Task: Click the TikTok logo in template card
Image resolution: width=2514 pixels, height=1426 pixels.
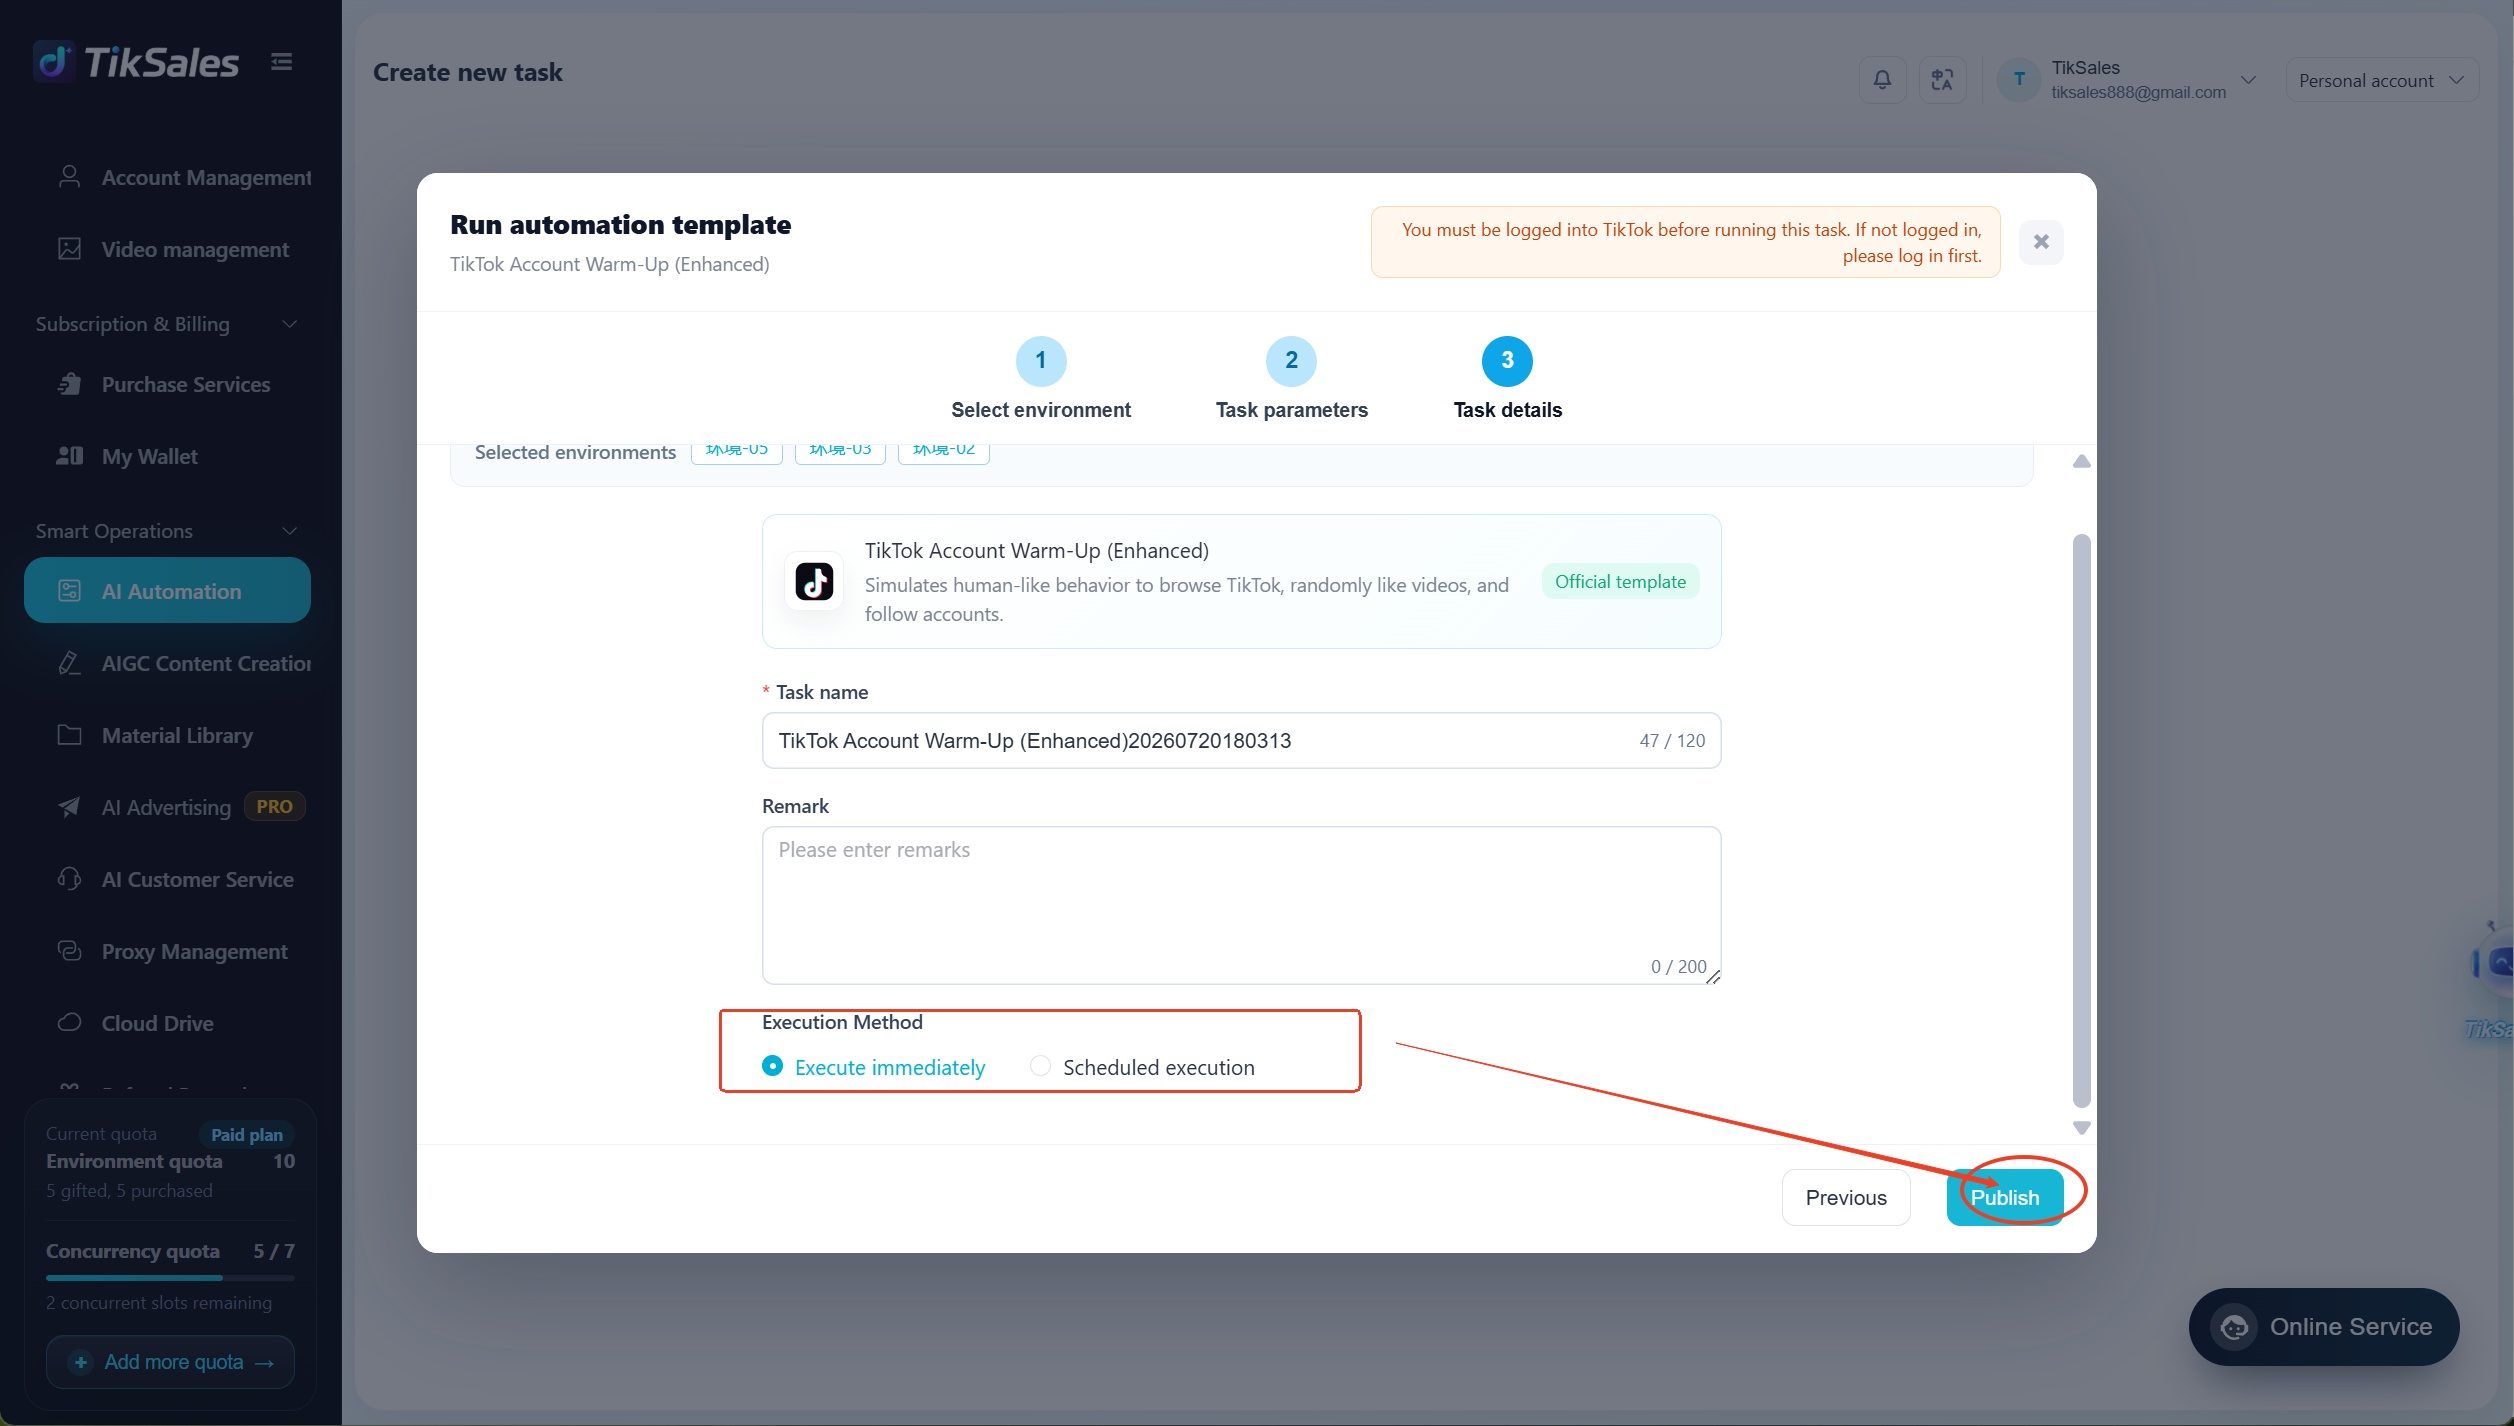Action: 814,581
